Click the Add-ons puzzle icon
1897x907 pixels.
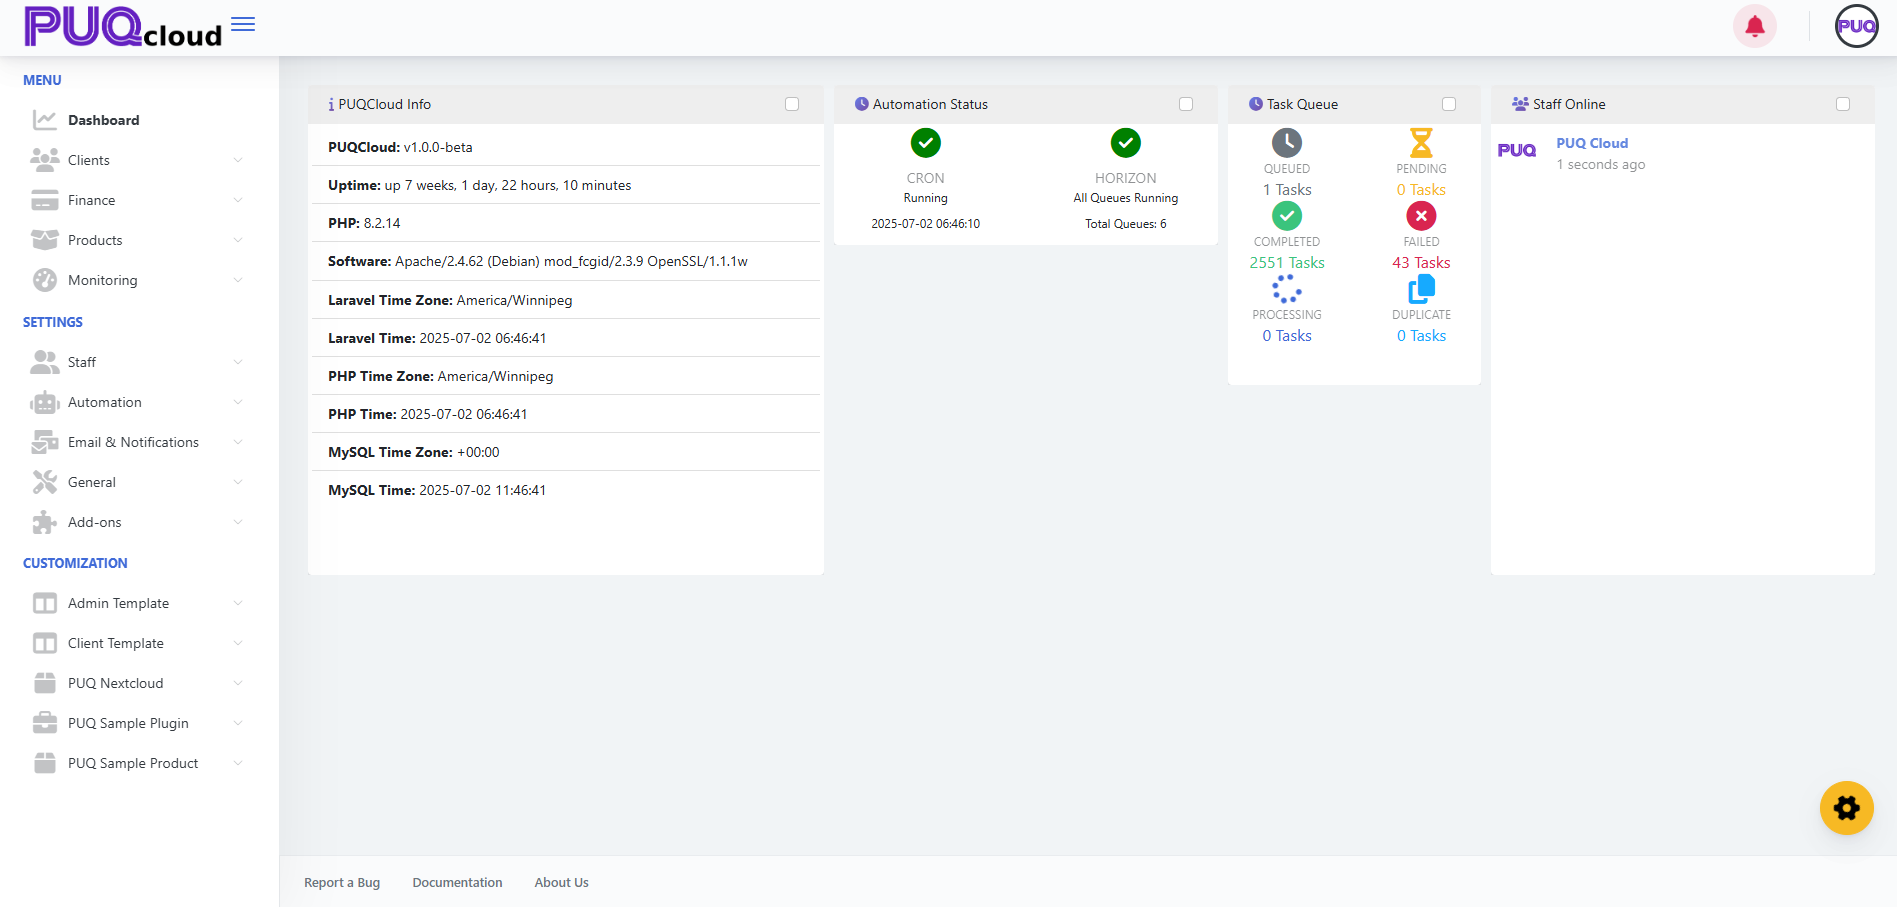pos(45,522)
